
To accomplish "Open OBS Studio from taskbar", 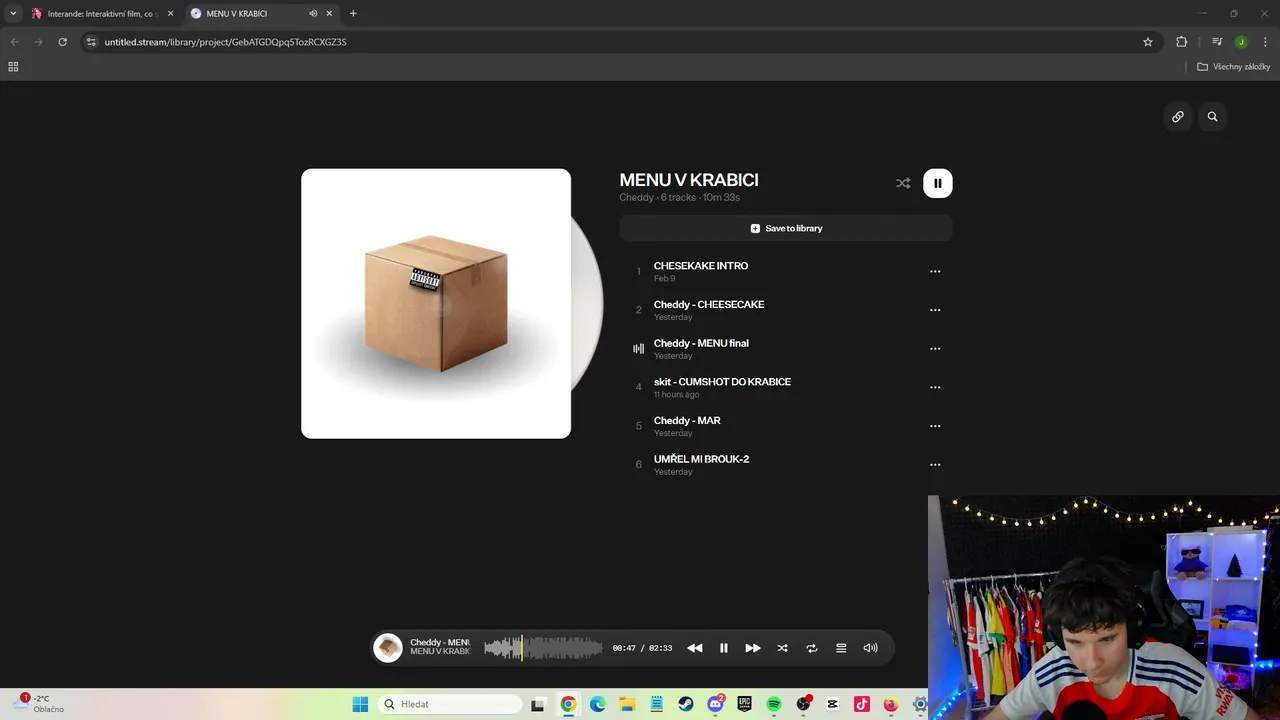I will coord(803,704).
